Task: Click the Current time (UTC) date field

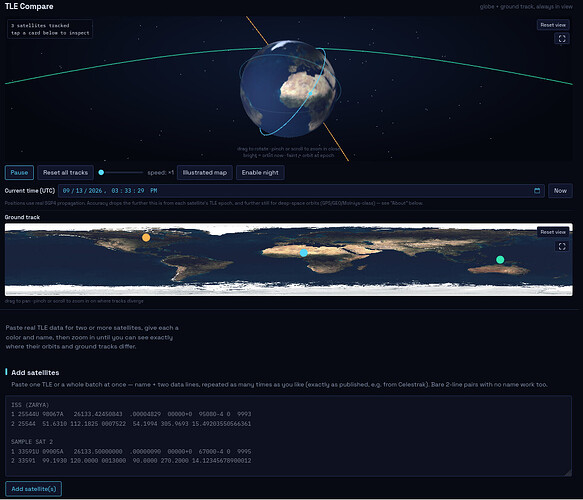Action: coord(301,191)
